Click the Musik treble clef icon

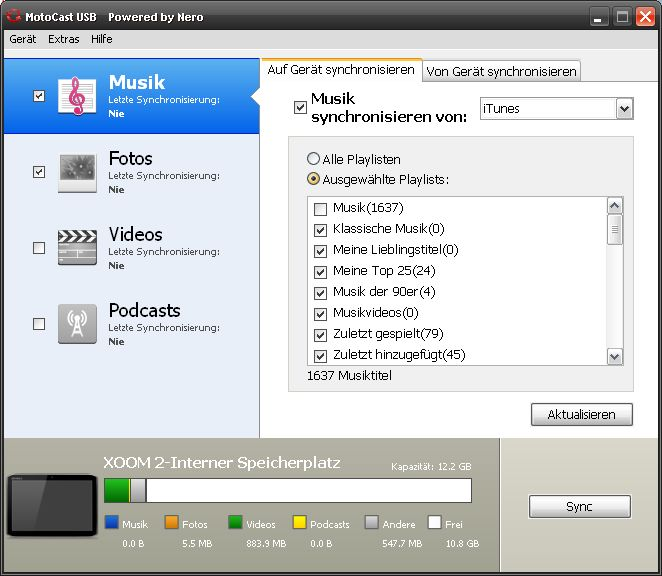pyautogui.click(x=77, y=96)
